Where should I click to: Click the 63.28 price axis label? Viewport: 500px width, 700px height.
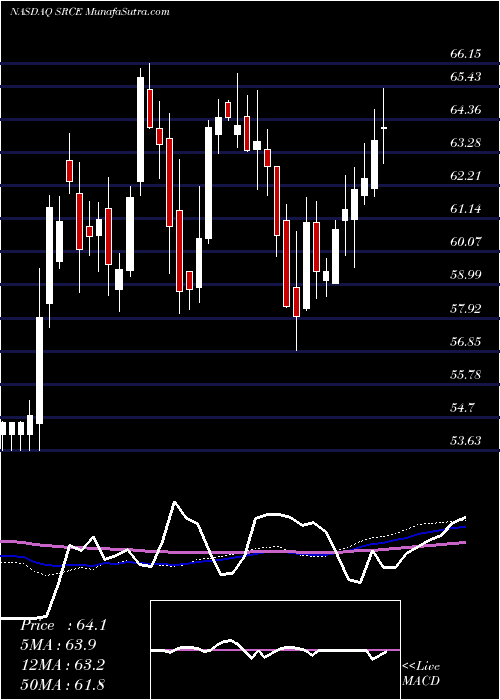[x=465, y=143]
